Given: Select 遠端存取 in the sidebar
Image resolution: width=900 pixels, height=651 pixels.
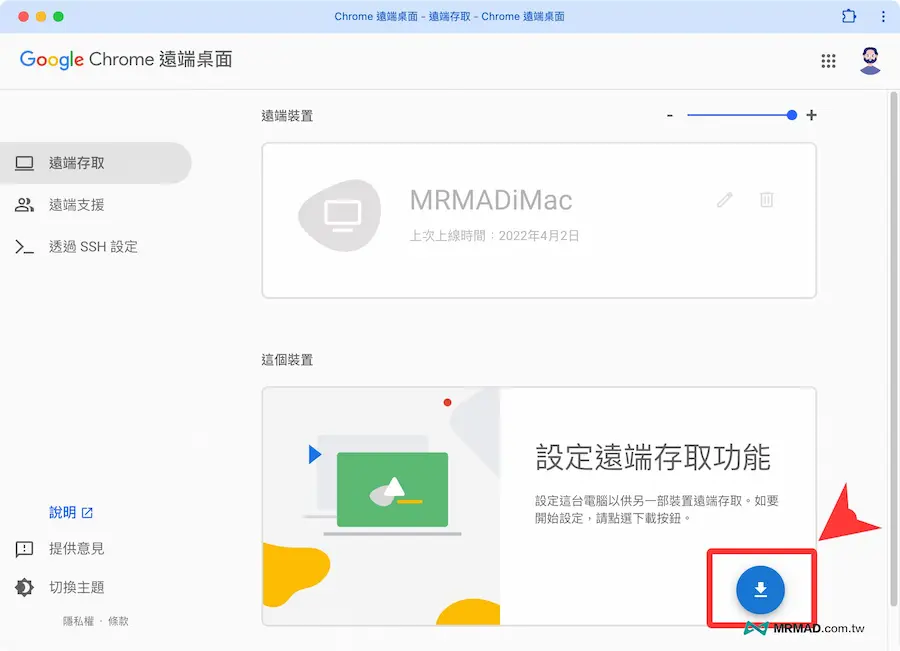Looking at the screenshot, I should pos(95,163).
